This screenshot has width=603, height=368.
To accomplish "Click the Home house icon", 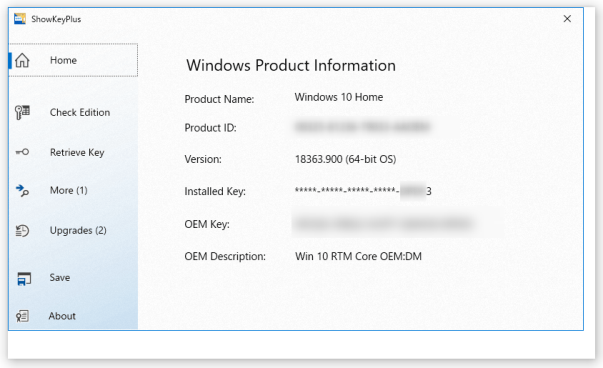I will click(x=22, y=60).
